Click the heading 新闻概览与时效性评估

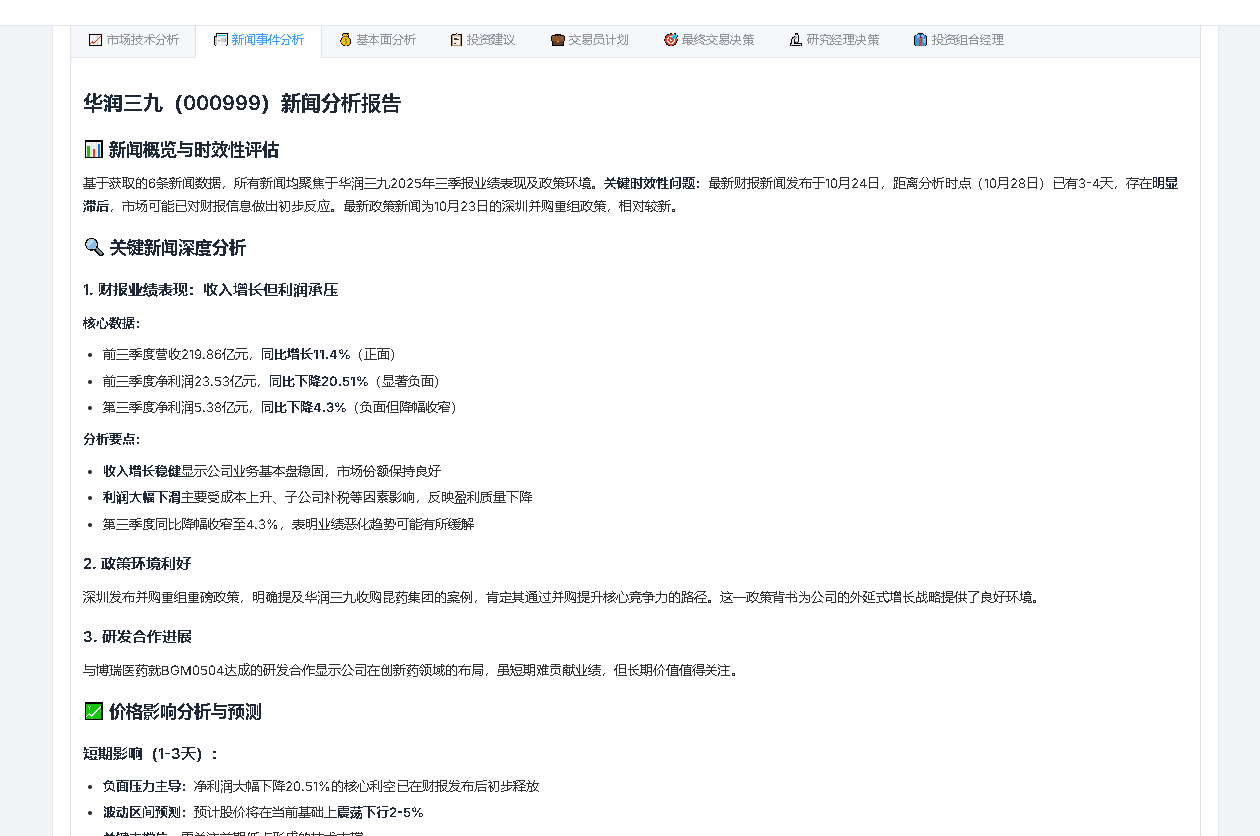(181, 150)
